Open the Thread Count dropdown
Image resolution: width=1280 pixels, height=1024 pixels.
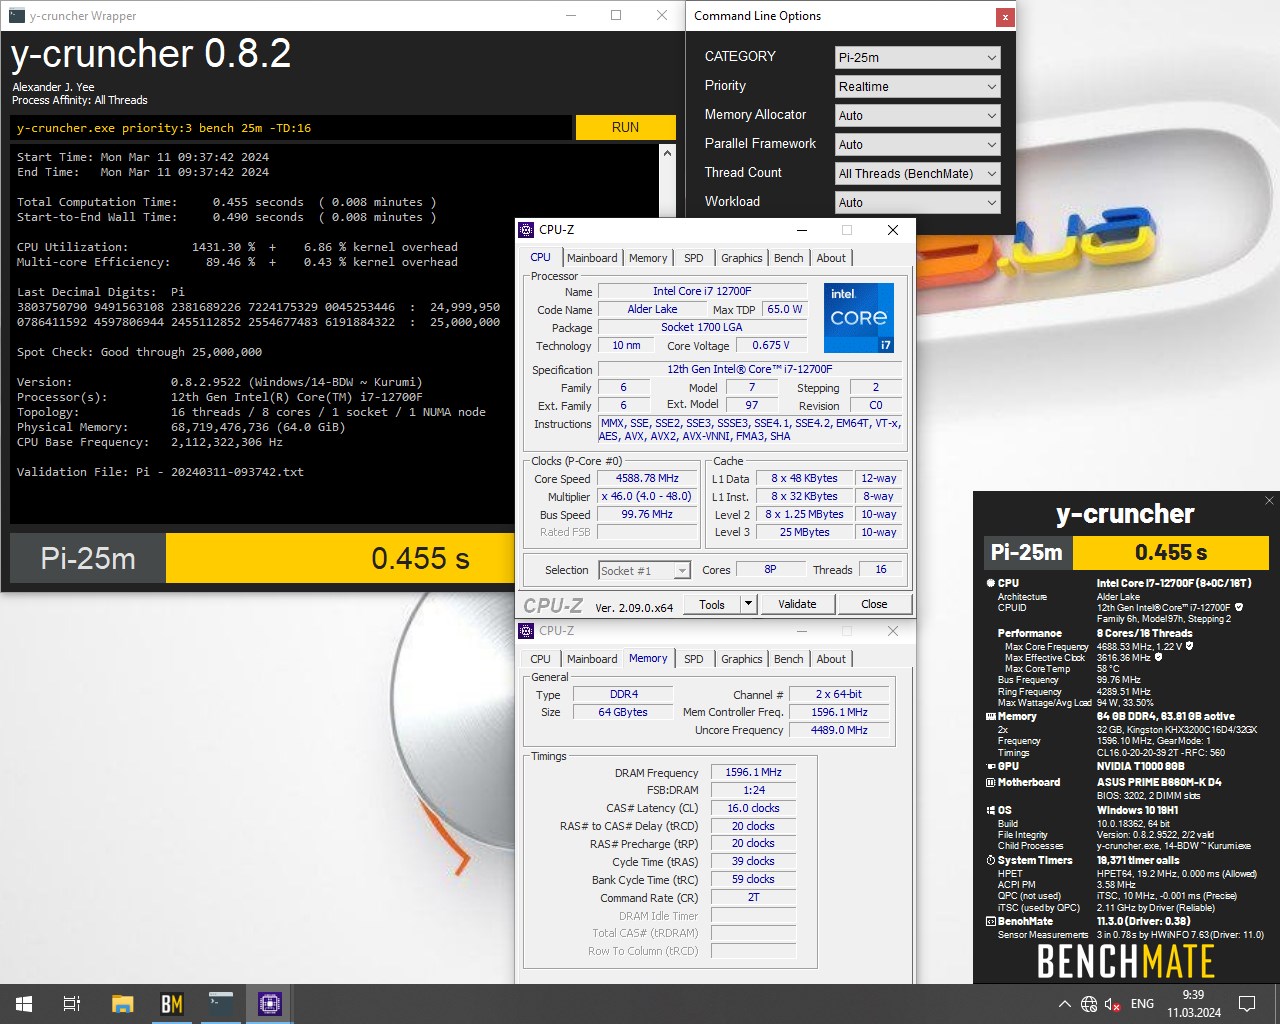point(917,174)
